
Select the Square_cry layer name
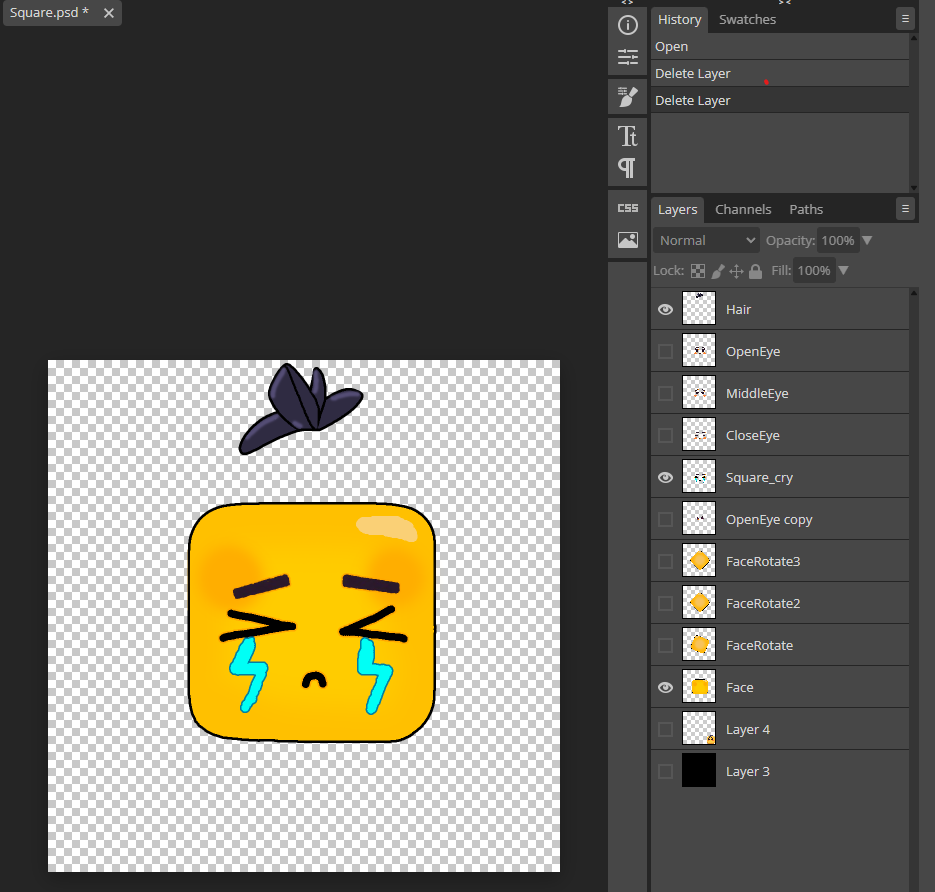(x=759, y=478)
